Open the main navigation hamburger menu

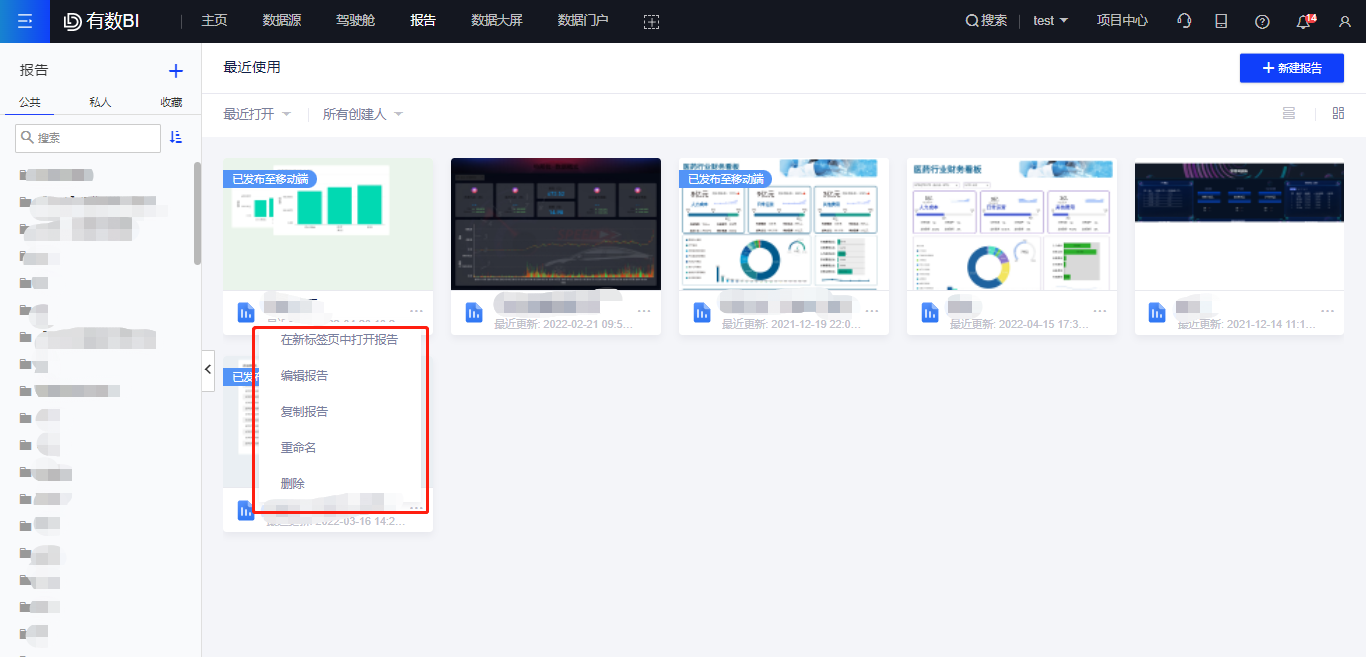point(25,21)
